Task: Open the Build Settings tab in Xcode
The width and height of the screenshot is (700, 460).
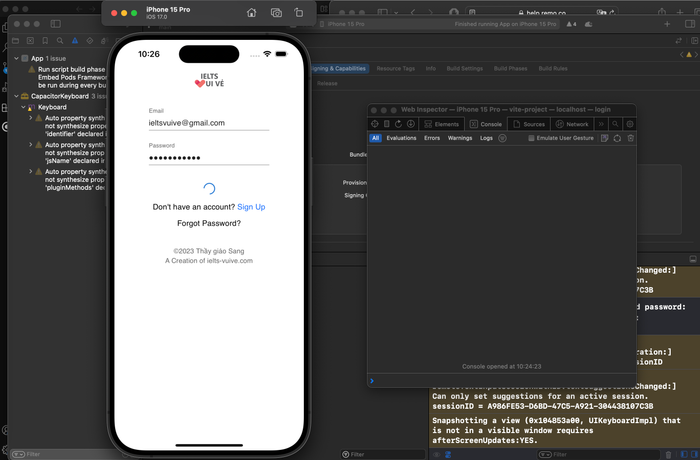Action: 465,69
